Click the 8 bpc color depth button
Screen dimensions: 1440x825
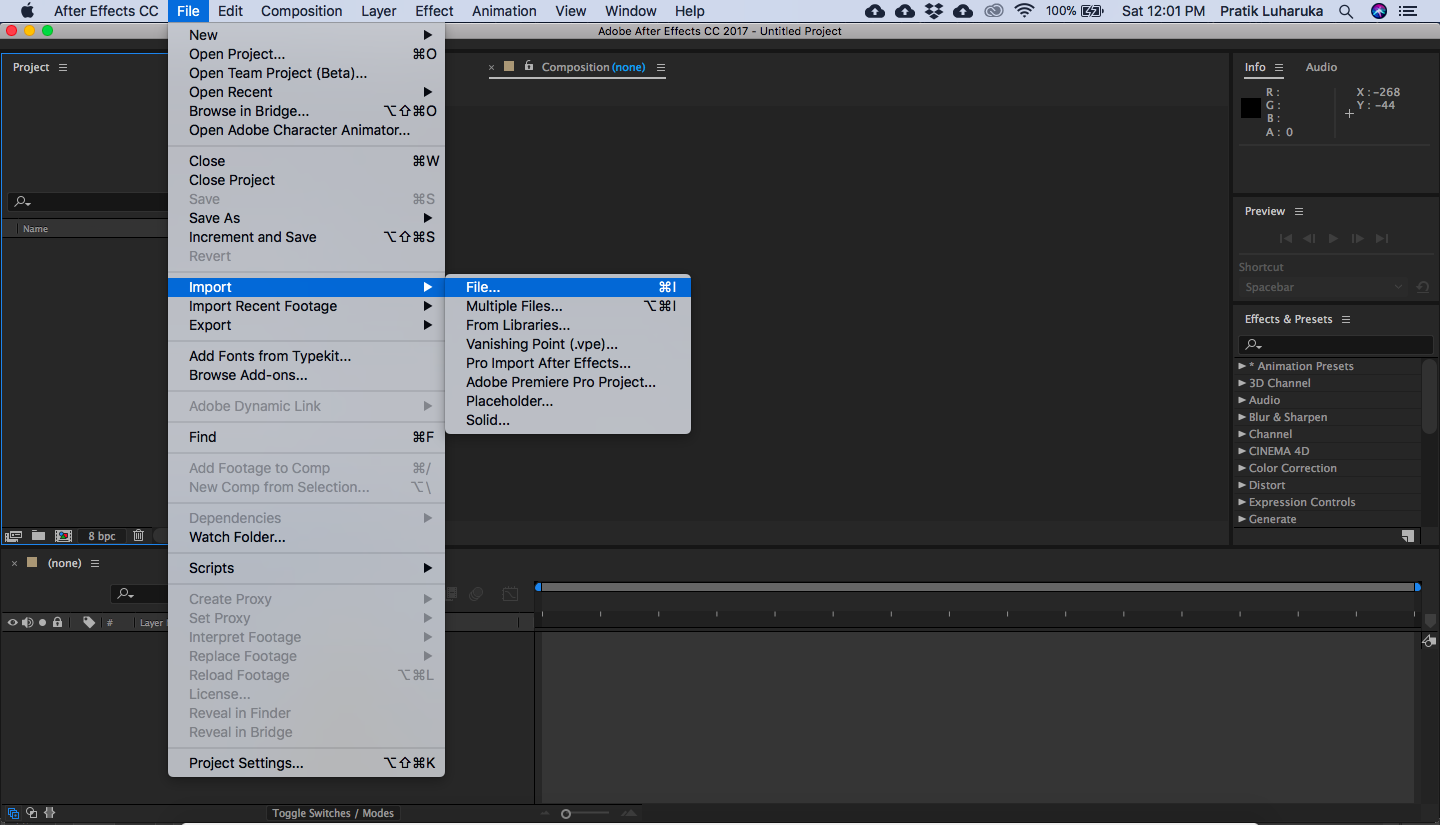point(102,536)
